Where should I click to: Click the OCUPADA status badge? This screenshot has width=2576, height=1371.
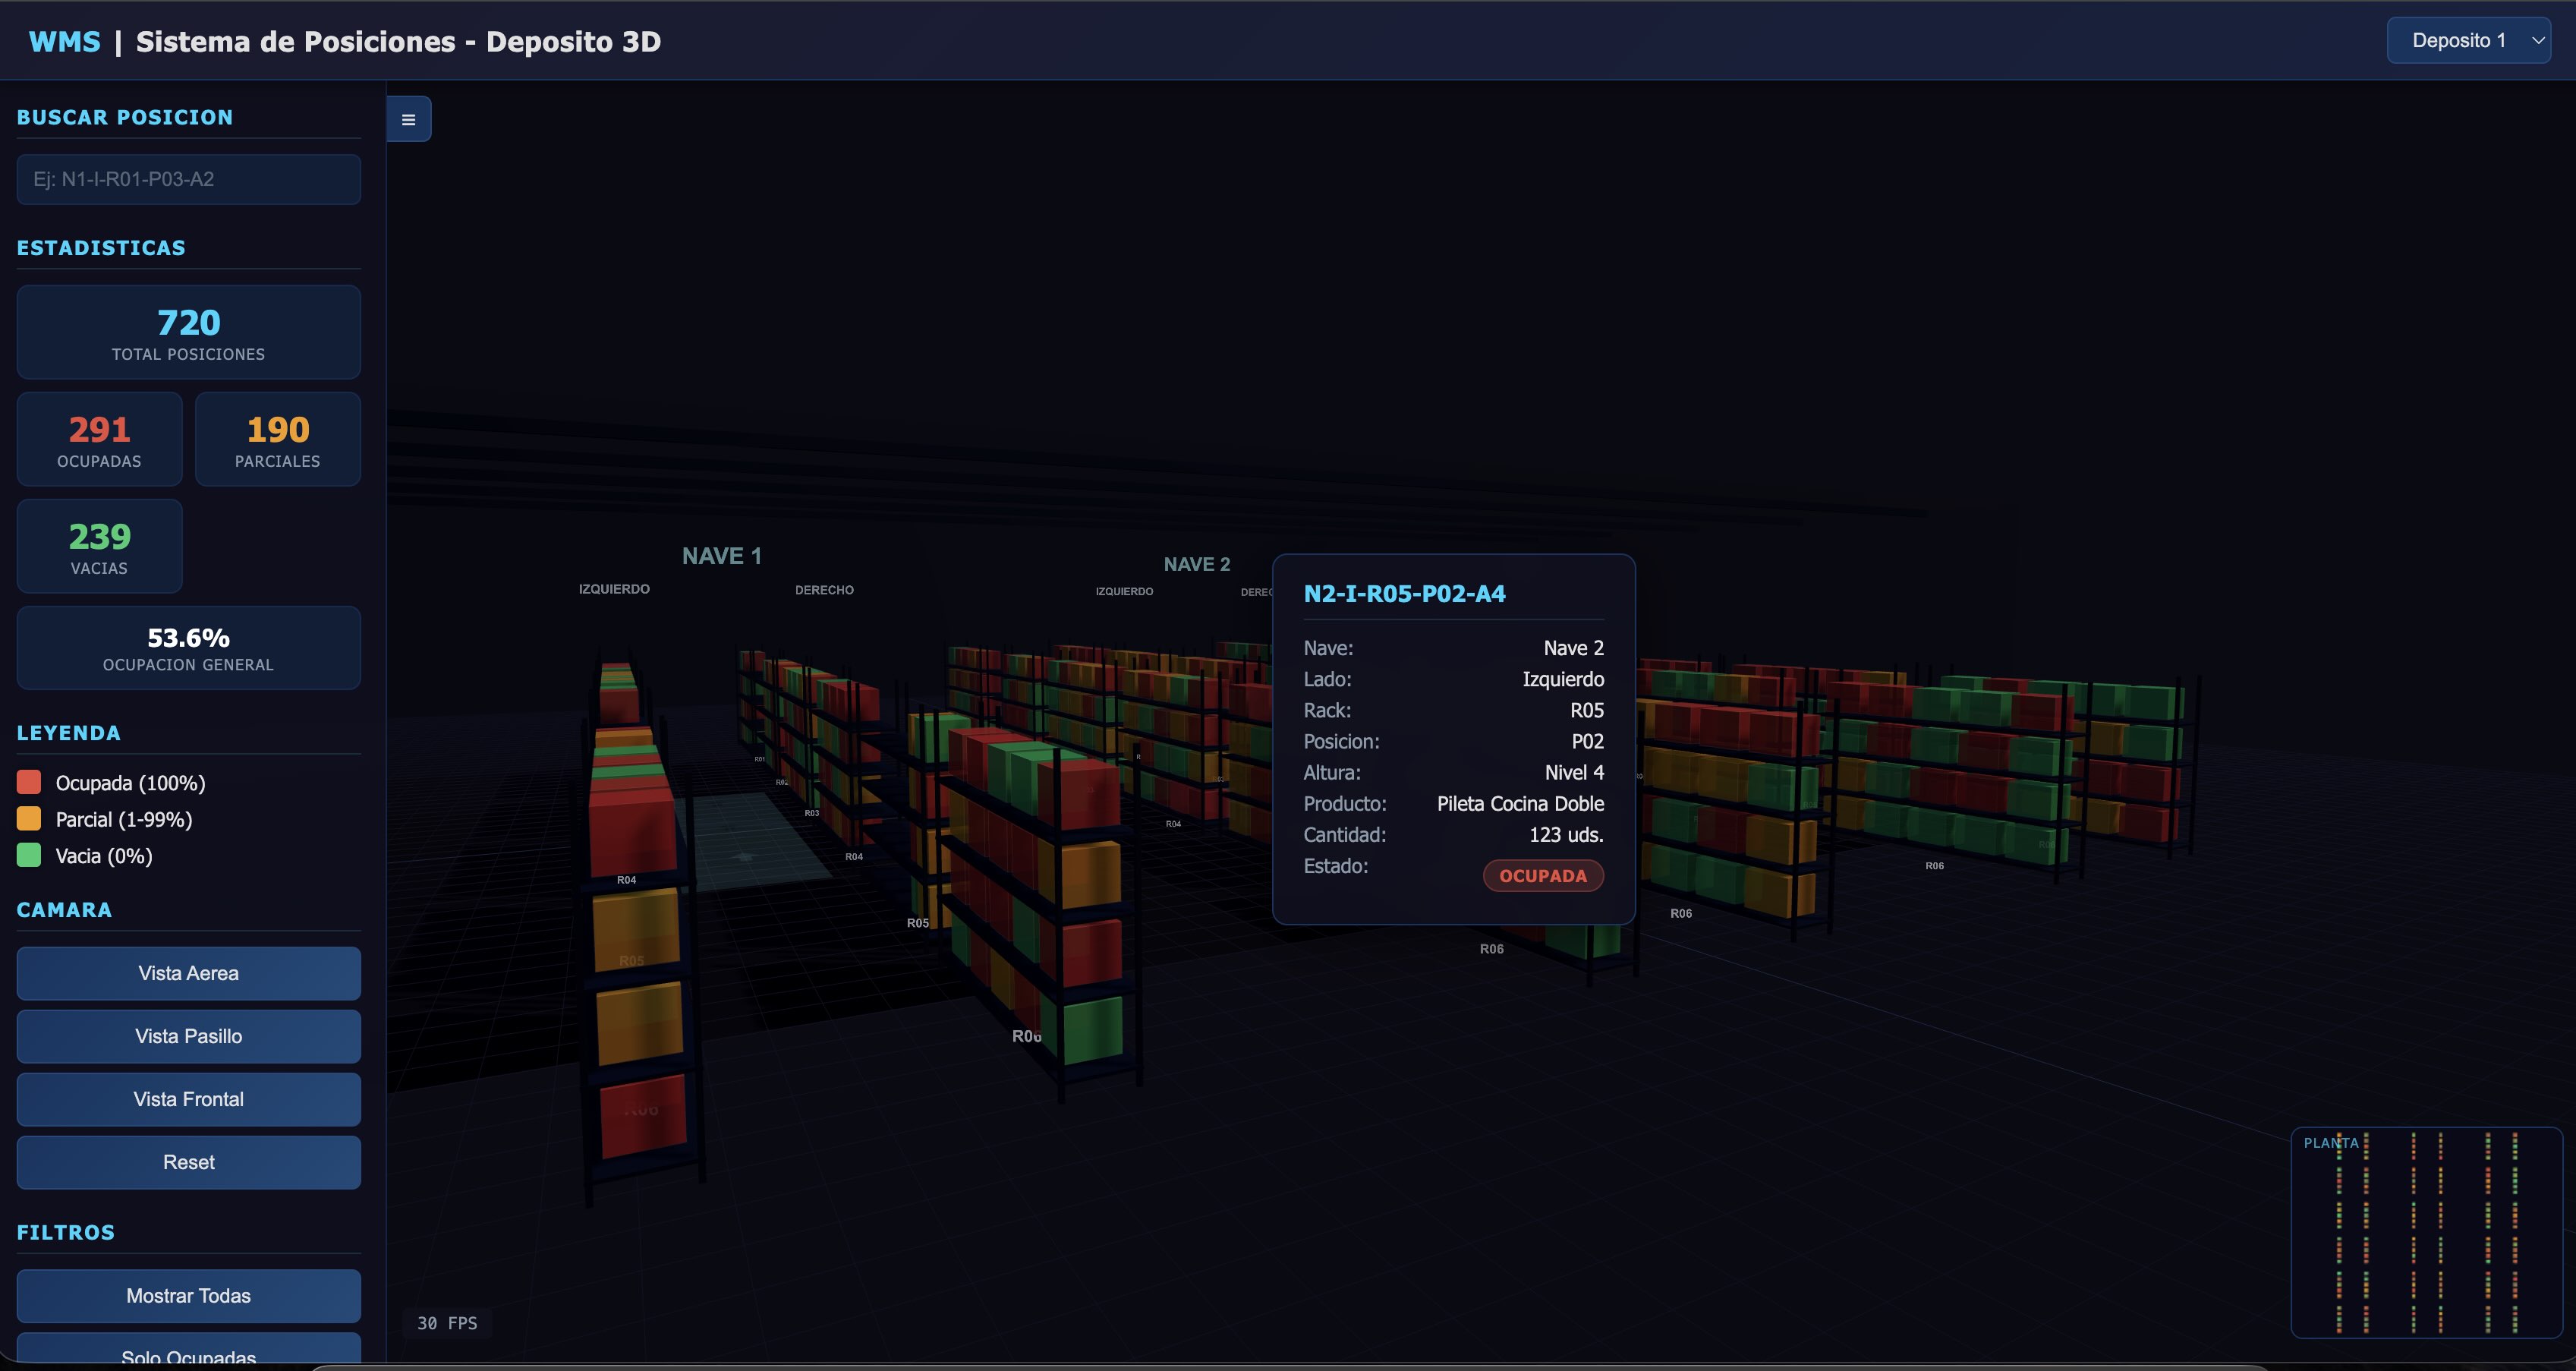tap(1542, 876)
